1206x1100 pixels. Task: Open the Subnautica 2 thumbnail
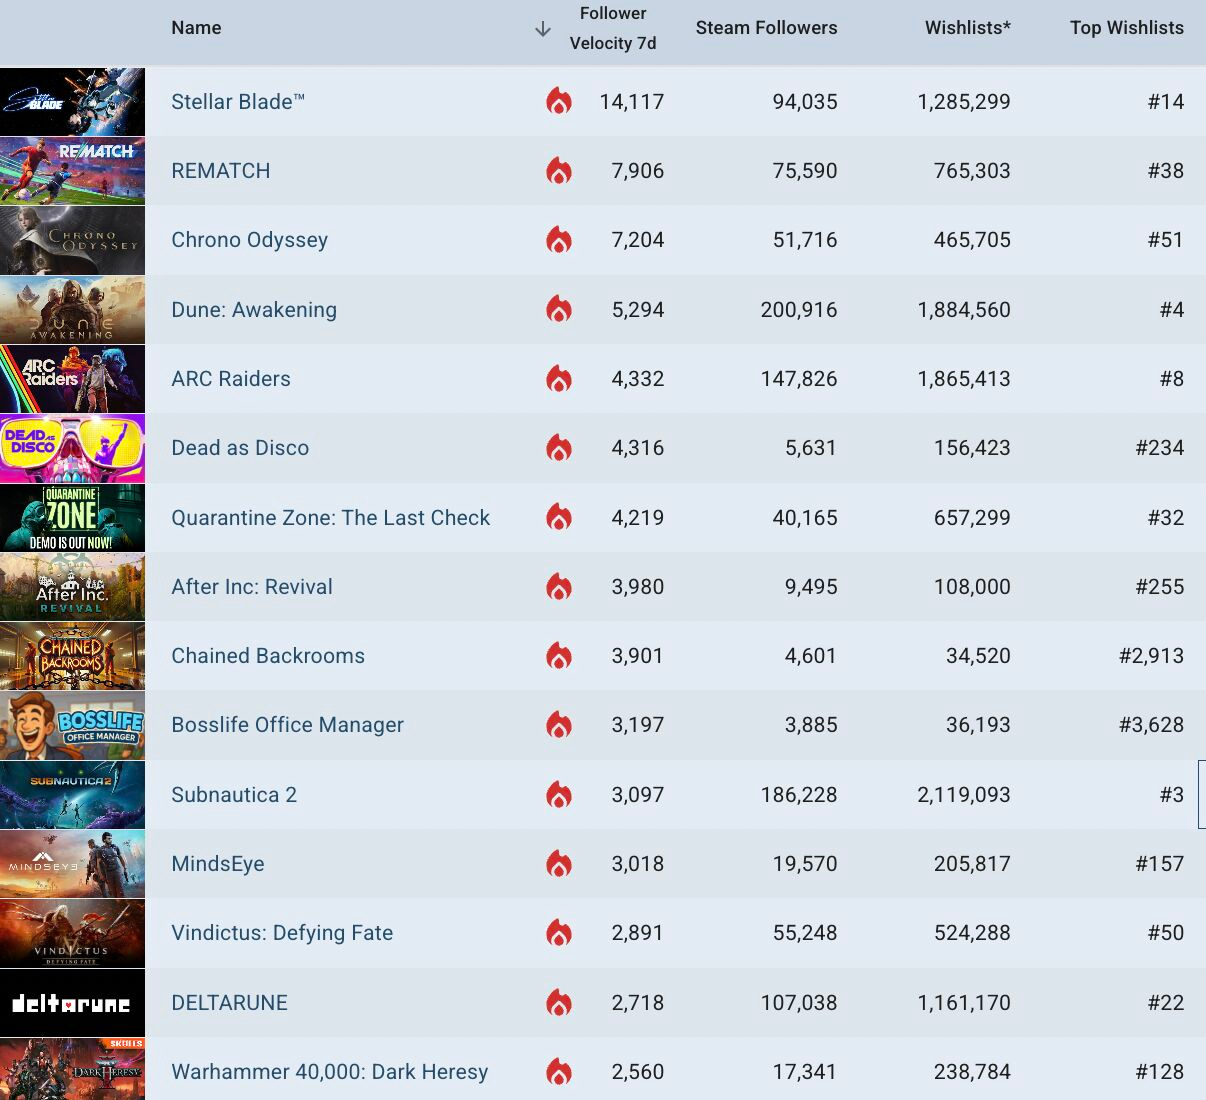click(x=72, y=795)
